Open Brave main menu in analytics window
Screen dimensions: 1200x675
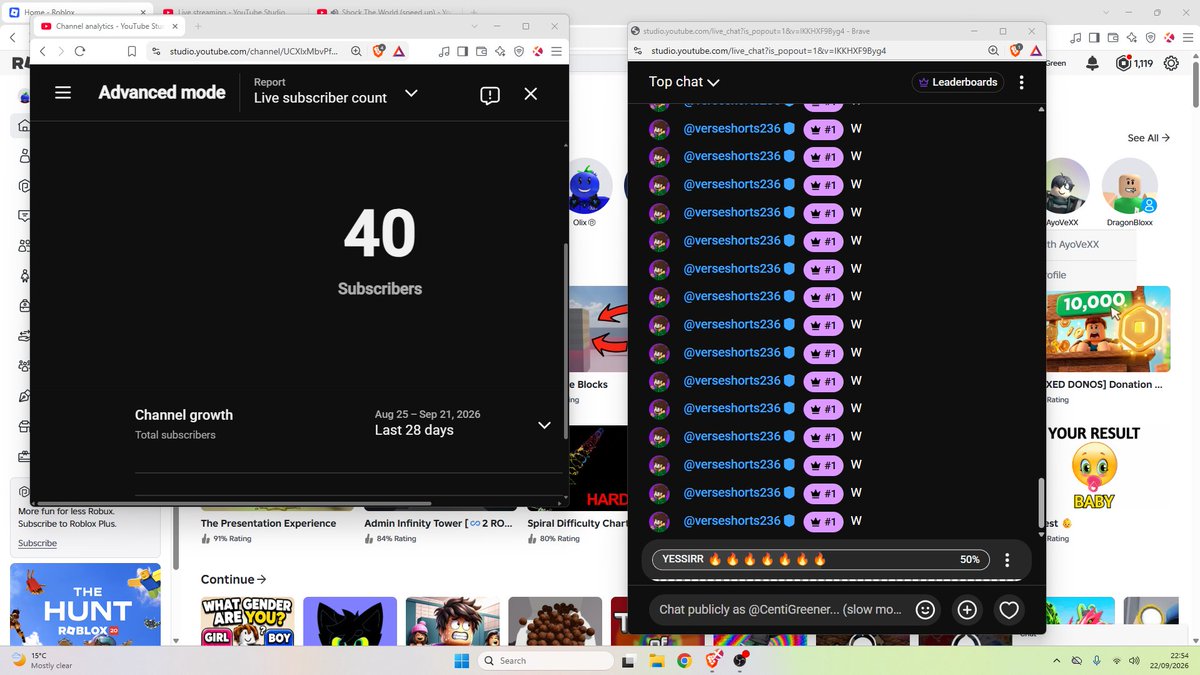click(x=557, y=51)
